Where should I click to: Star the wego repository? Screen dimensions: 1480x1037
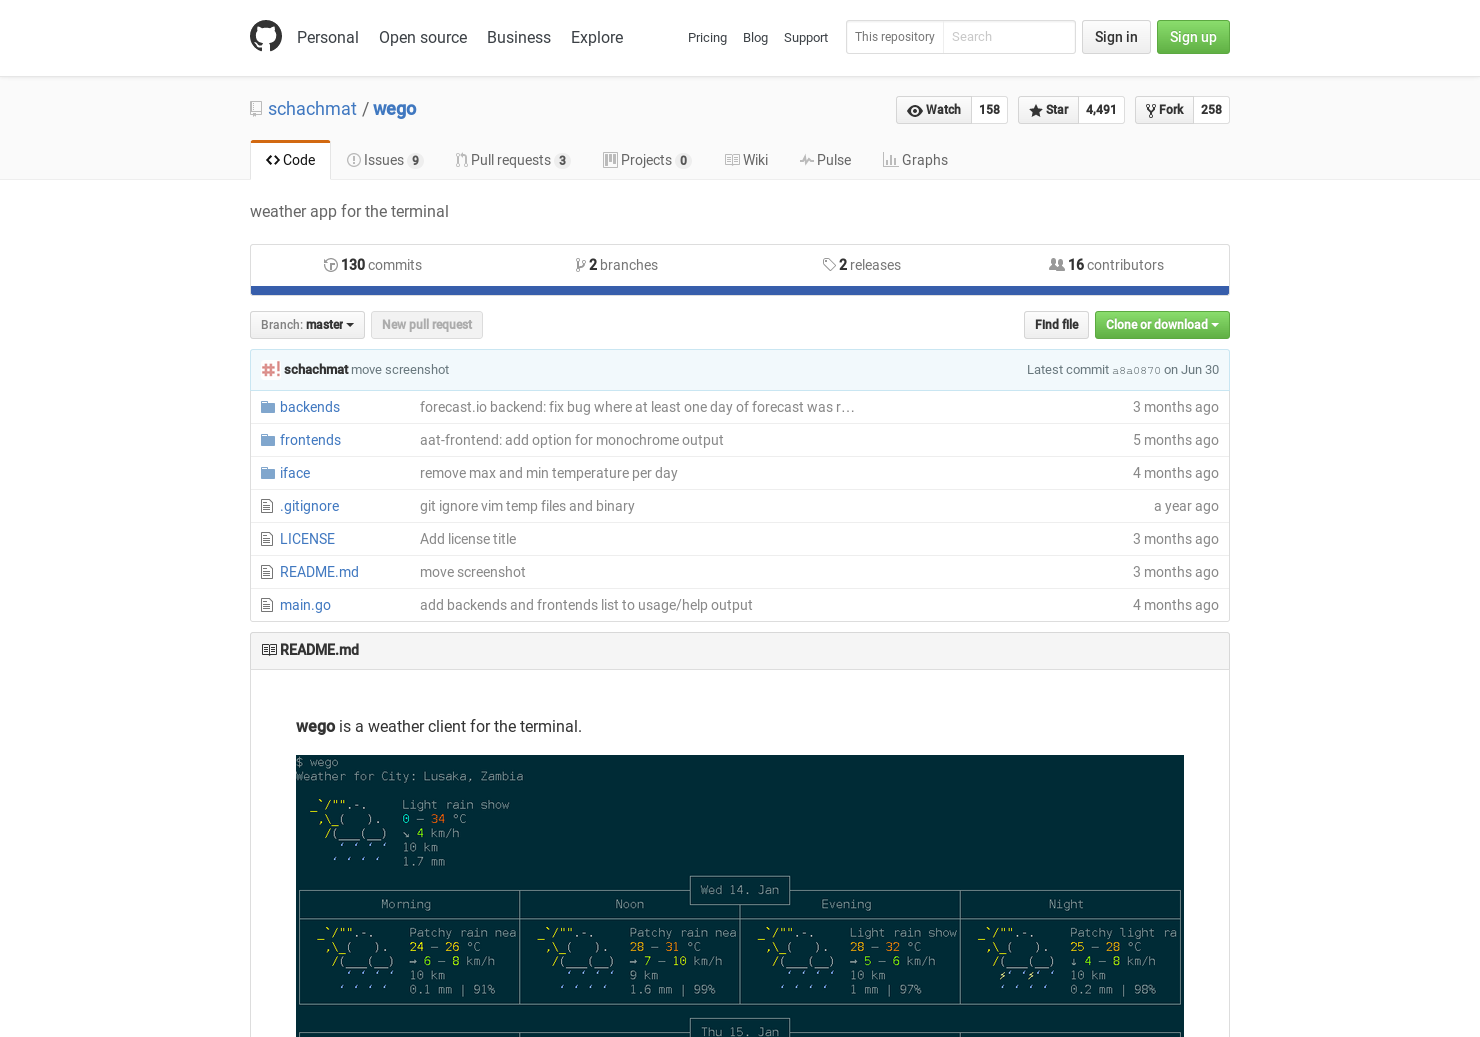(x=1048, y=110)
